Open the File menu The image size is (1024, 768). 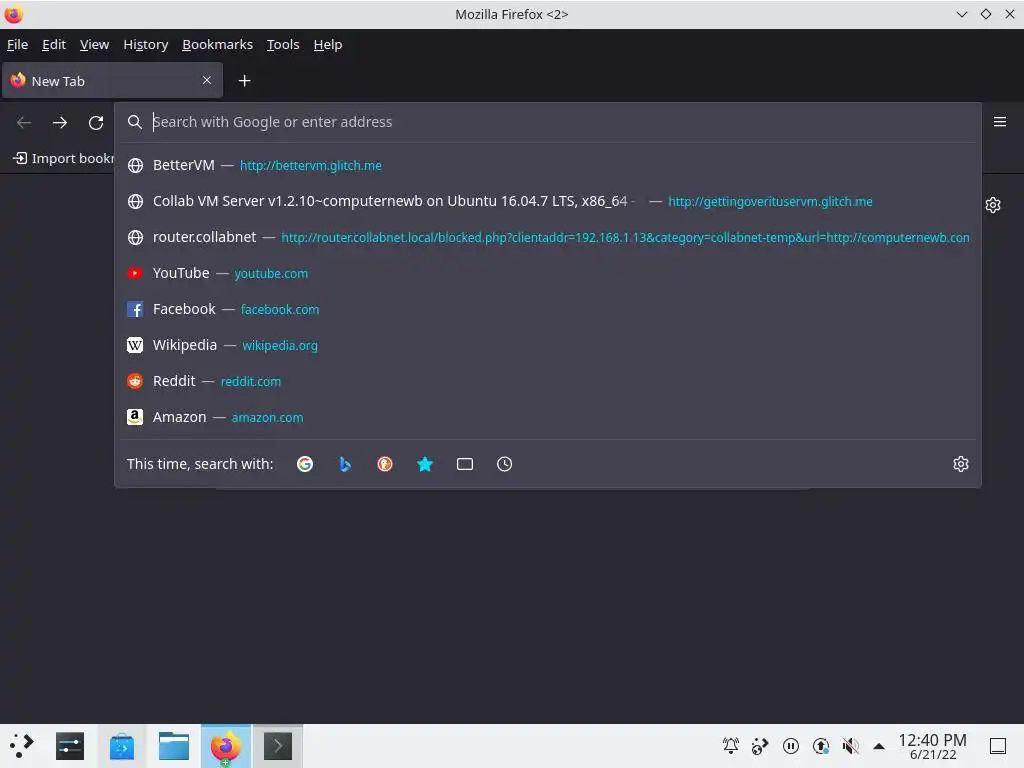coord(17,44)
